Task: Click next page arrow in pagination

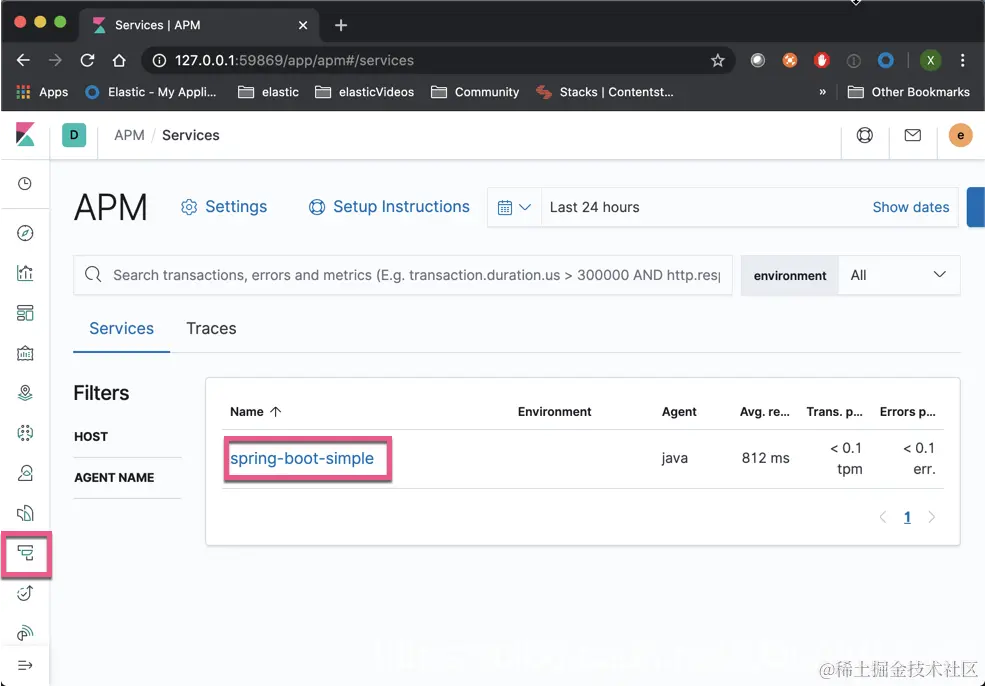Action: pyautogui.click(x=932, y=517)
